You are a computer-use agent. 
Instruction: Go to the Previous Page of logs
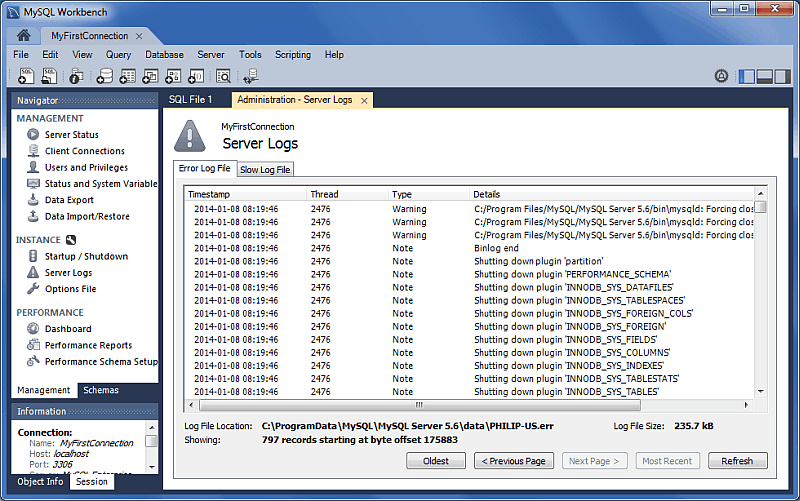point(514,461)
